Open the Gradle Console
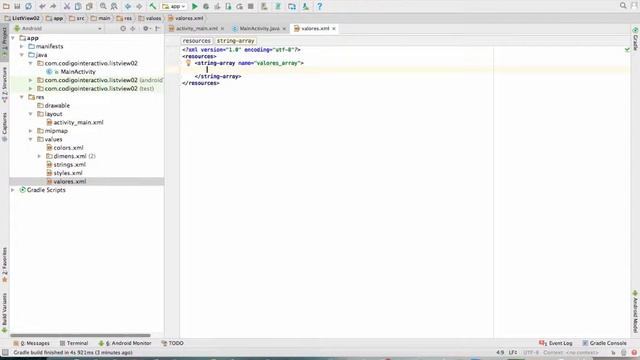This screenshot has height=360, width=640. coord(604,343)
